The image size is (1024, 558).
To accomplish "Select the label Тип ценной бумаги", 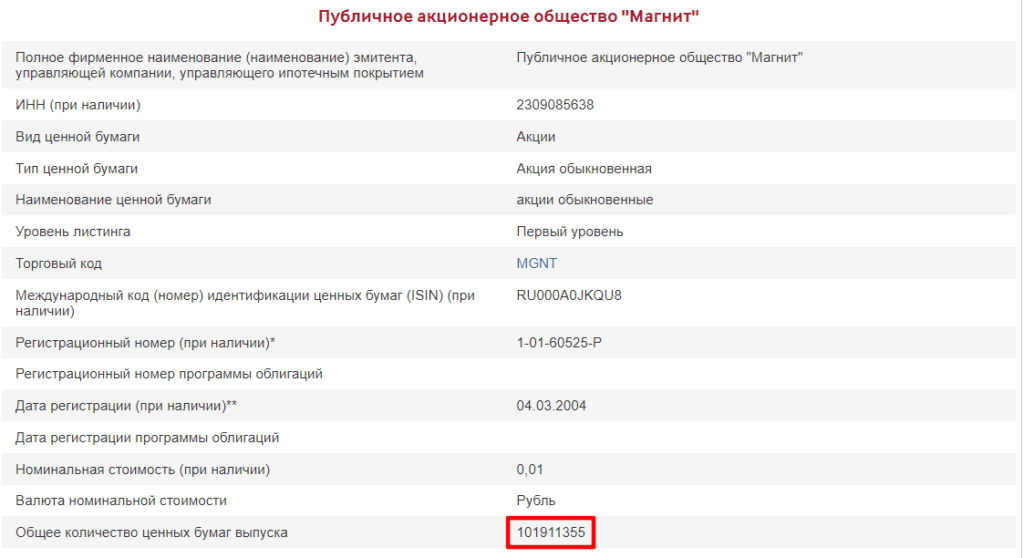I will [x=76, y=169].
